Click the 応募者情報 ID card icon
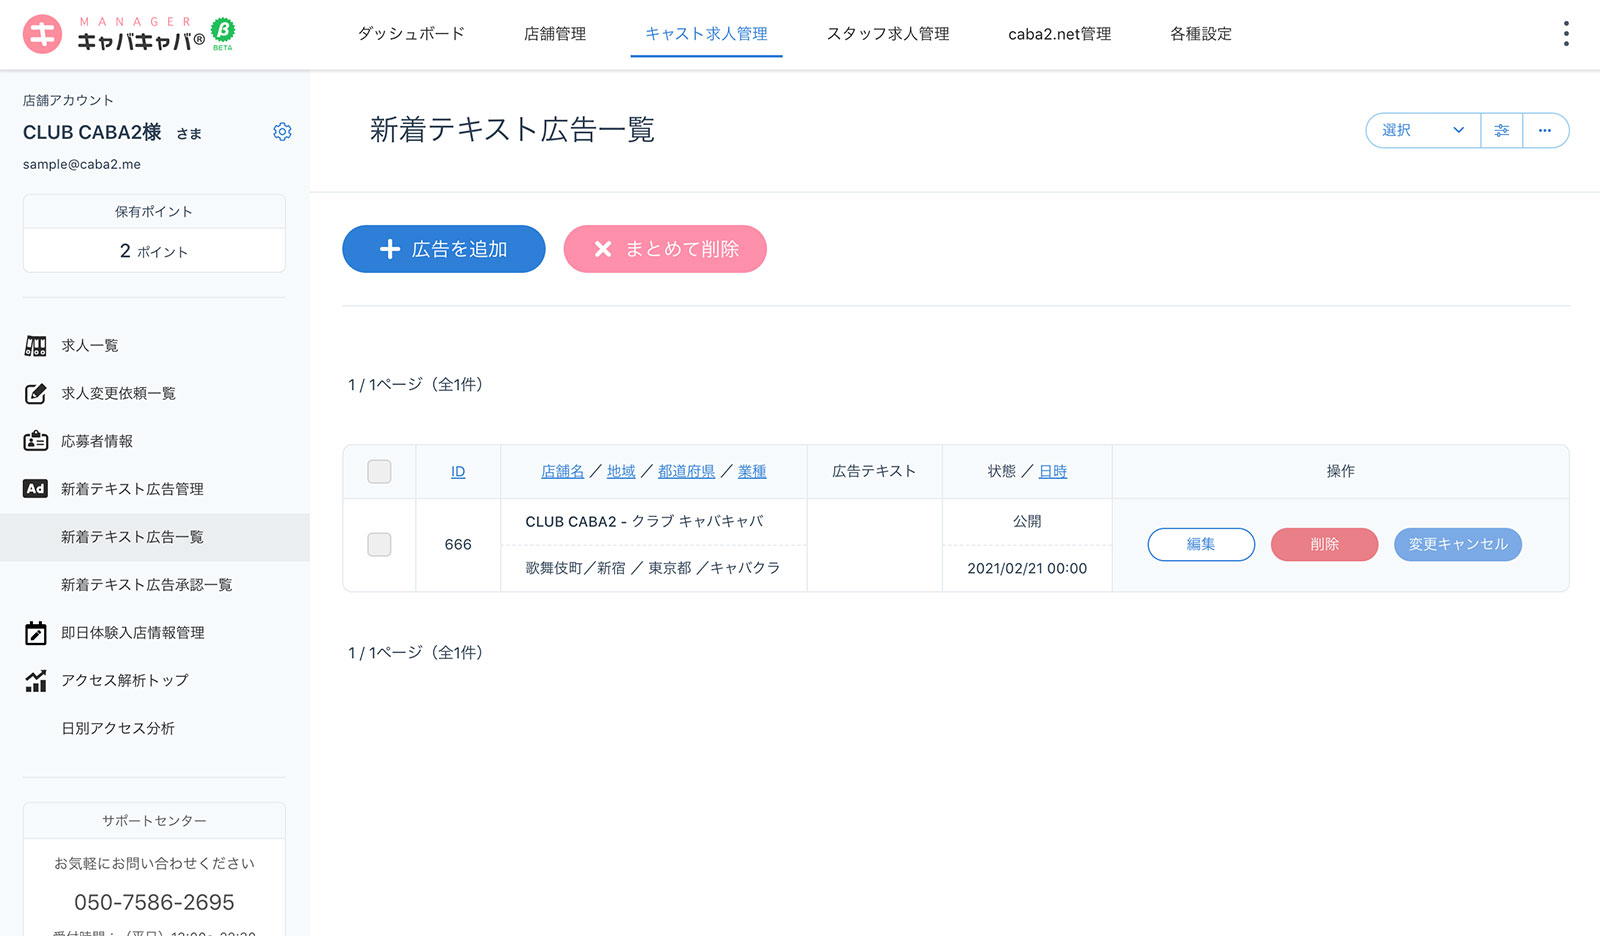 36,441
